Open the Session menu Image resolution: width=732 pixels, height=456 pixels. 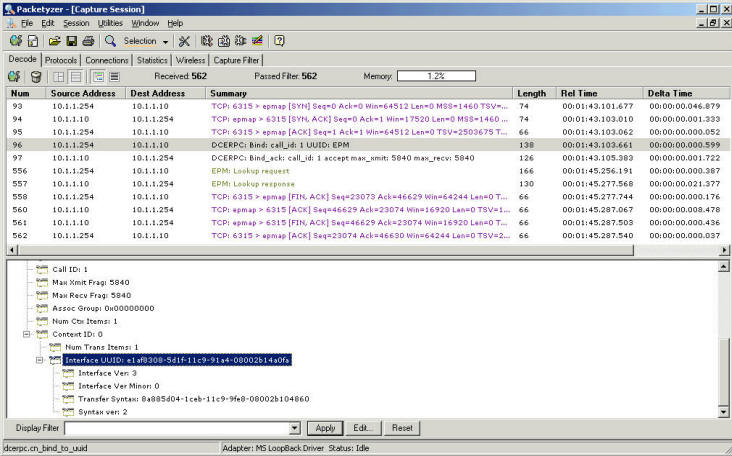point(76,23)
